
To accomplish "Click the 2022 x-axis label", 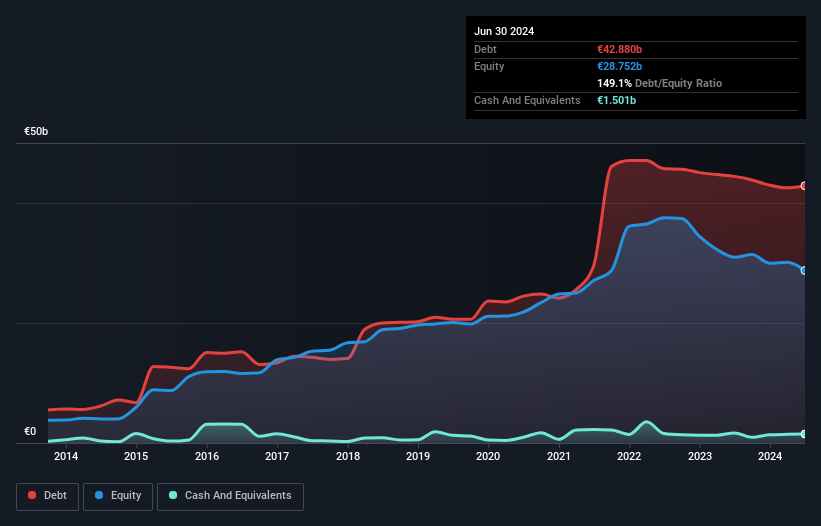I will point(629,456).
